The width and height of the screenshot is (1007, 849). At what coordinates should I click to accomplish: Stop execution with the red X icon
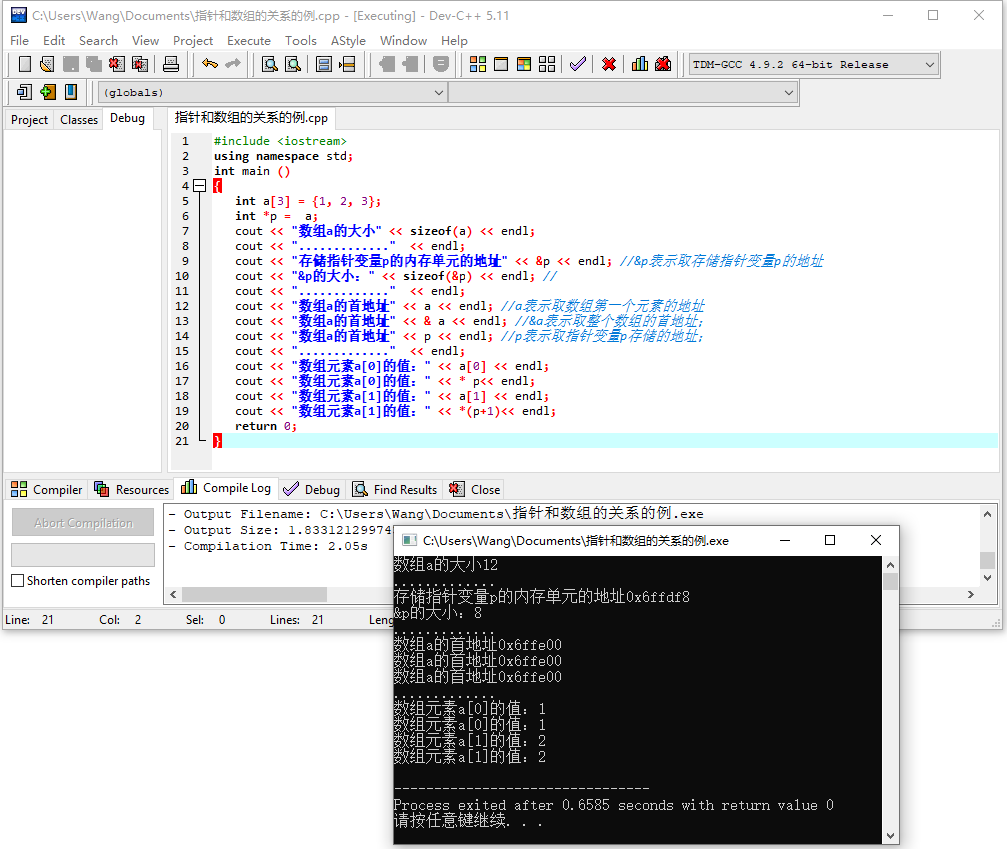coord(609,64)
